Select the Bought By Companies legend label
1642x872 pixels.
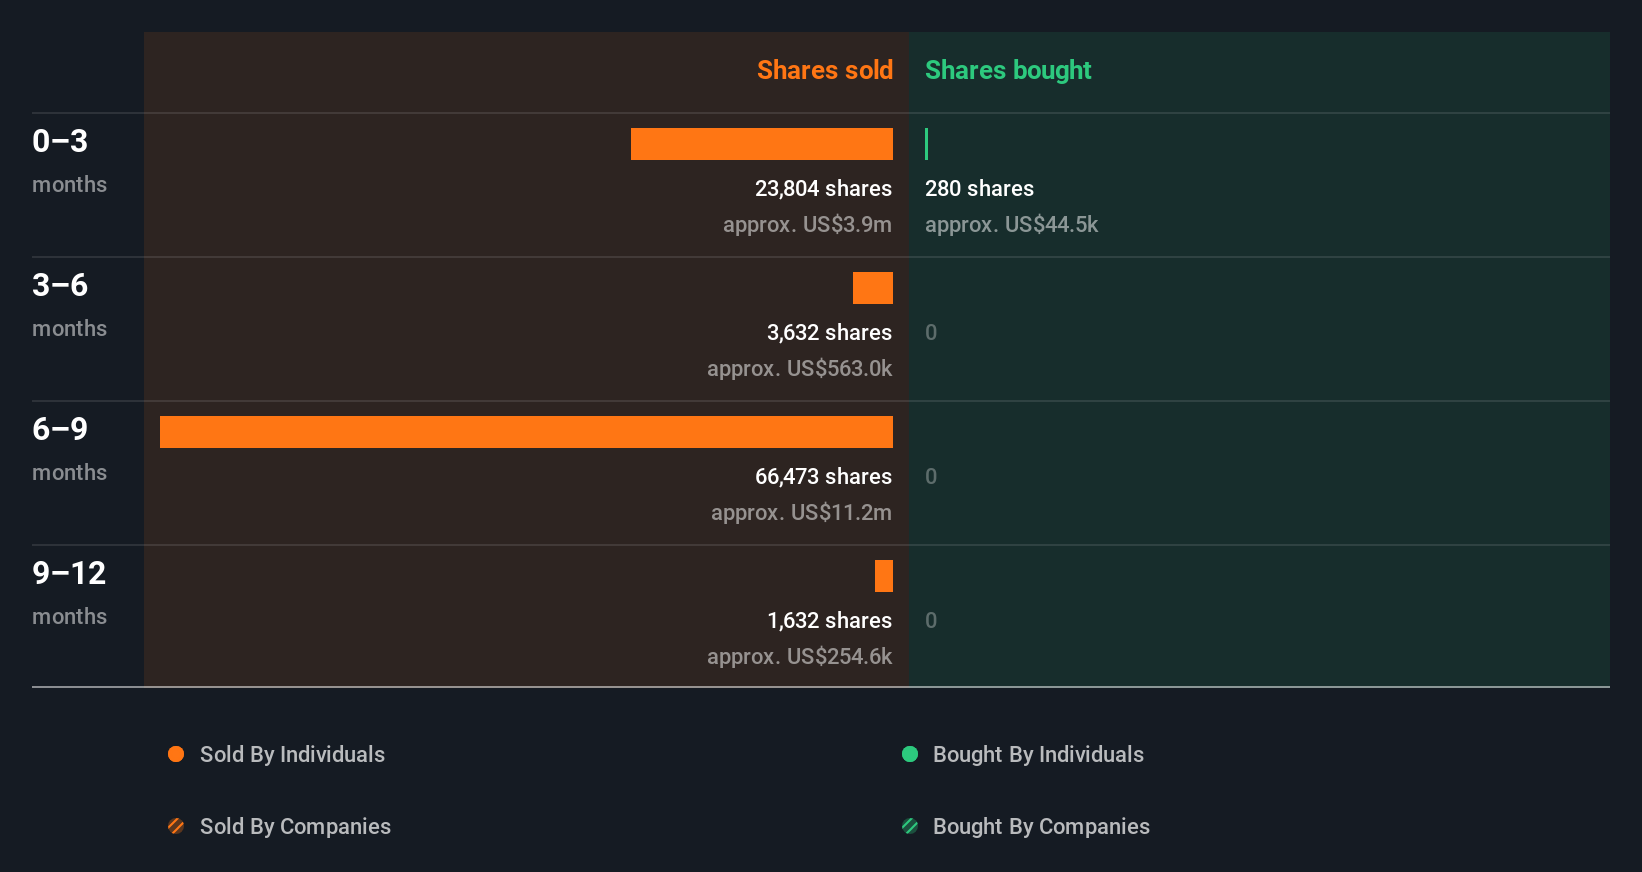click(x=1041, y=827)
